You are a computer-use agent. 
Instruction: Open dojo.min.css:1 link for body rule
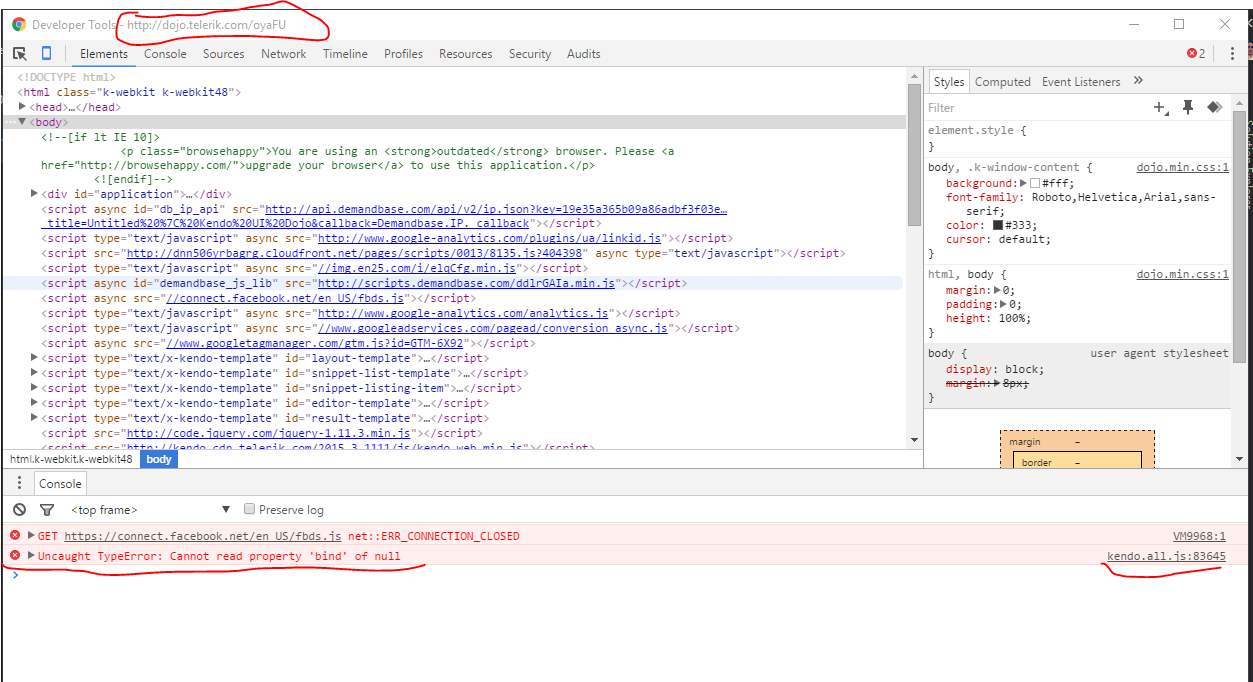click(1182, 168)
